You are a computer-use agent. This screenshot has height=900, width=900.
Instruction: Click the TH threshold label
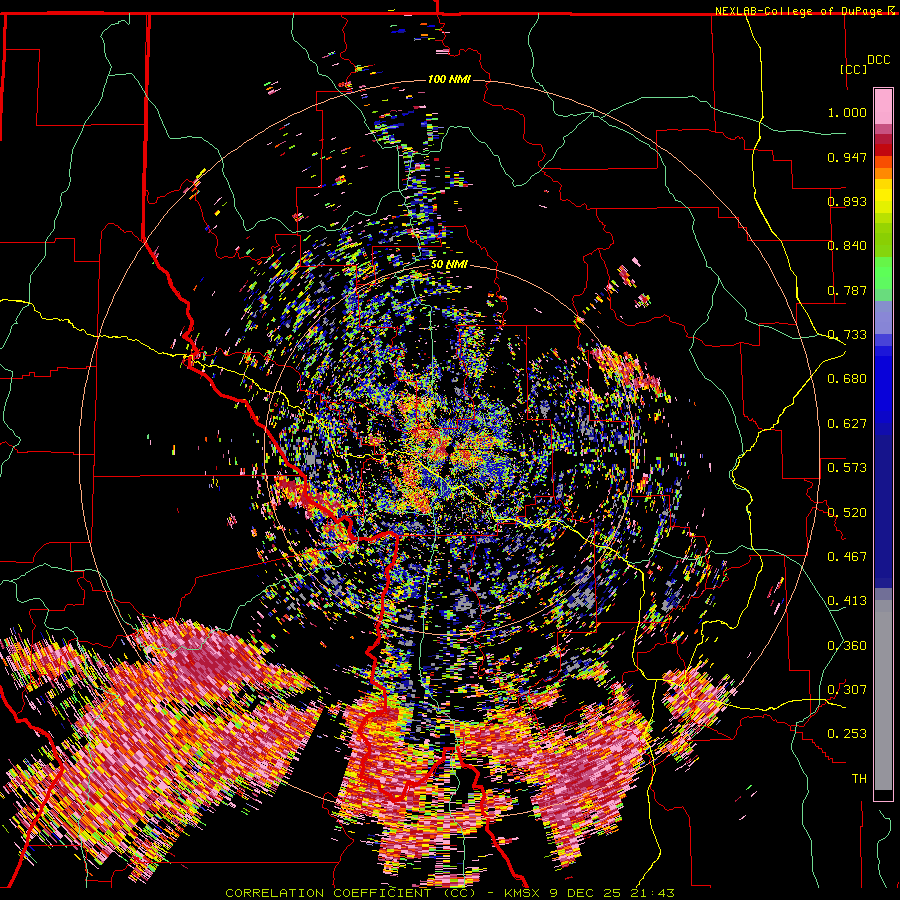point(859,778)
